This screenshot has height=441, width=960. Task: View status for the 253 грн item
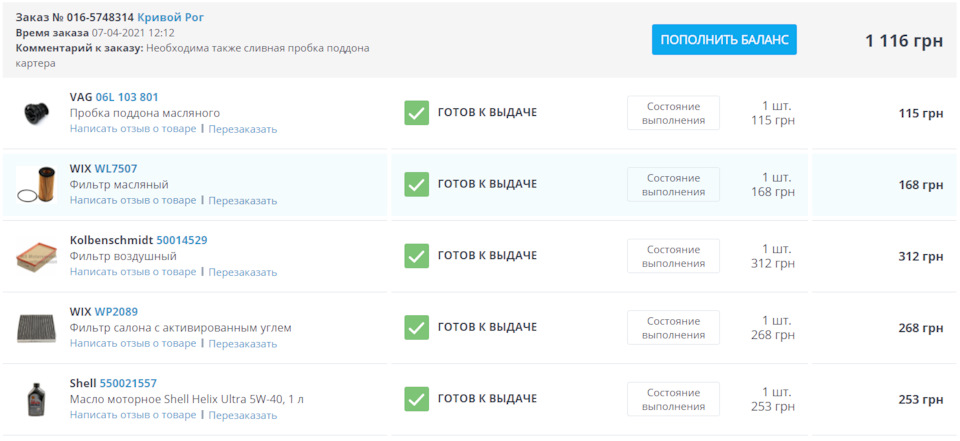[673, 400]
